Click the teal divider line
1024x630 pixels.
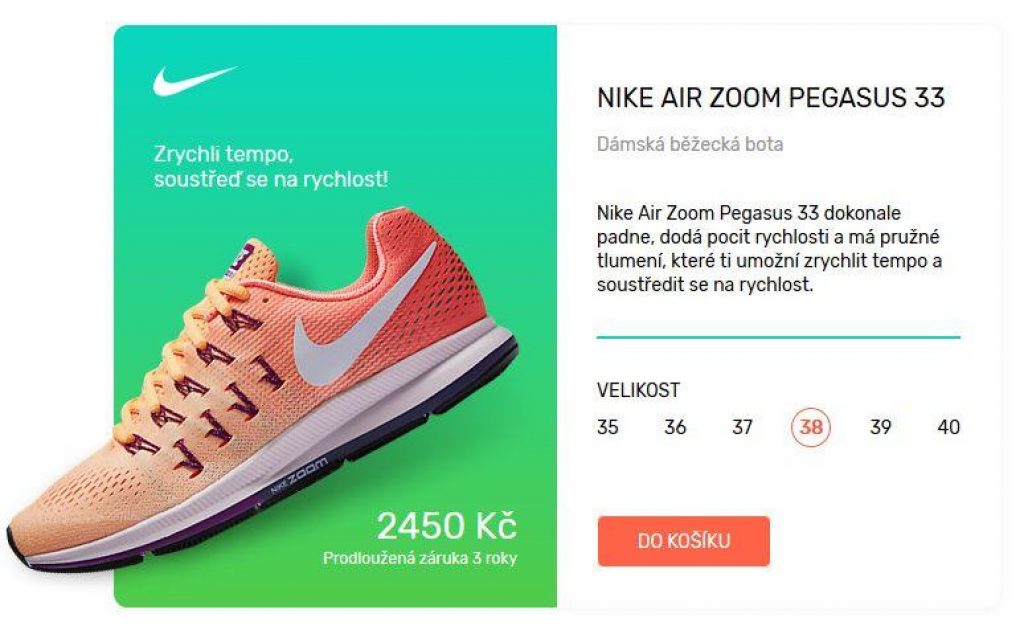click(778, 338)
